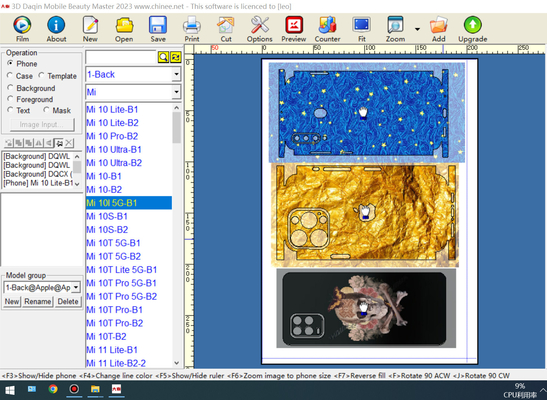Click the black skull phone skin design

(x=366, y=308)
